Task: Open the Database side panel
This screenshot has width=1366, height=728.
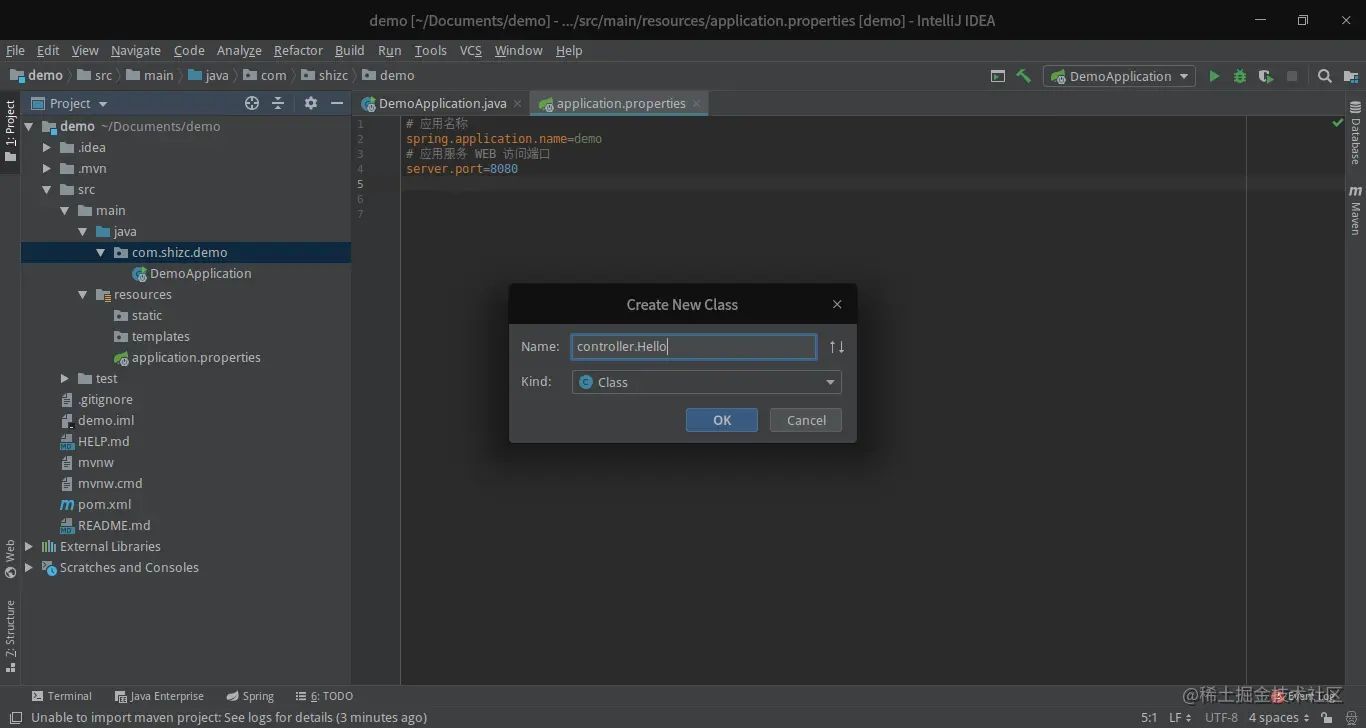Action: (1355, 132)
